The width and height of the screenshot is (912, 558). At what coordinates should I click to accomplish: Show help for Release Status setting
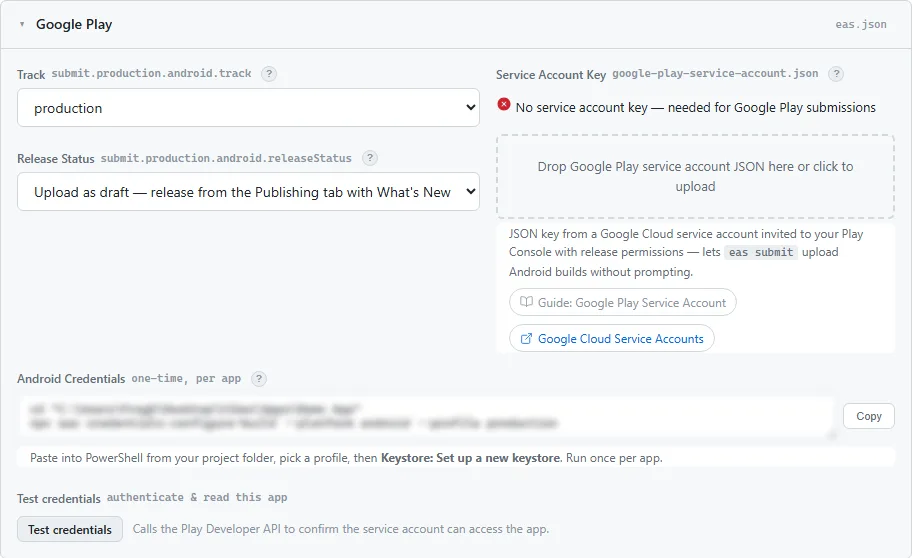click(369, 158)
